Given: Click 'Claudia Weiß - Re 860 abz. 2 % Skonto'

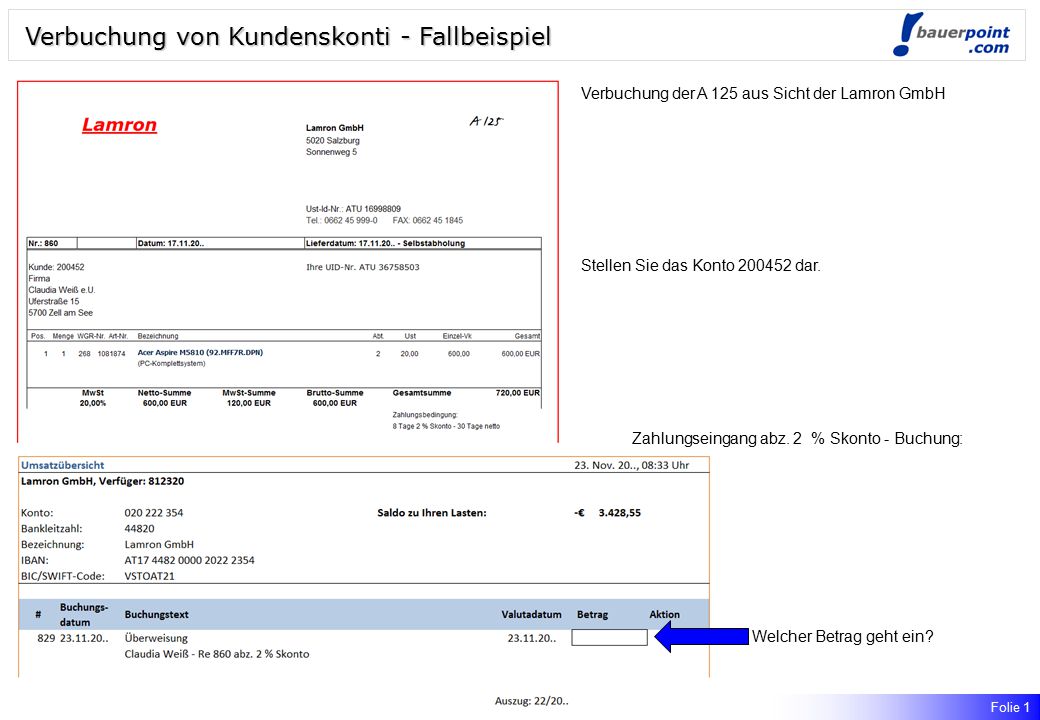Looking at the screenshot, I should click(217, 654).
